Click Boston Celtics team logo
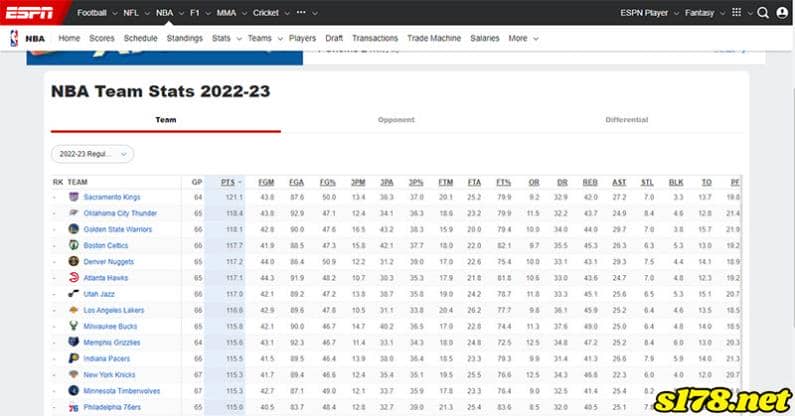Viewport: 795px width, 416px height. tap(74, 245)
